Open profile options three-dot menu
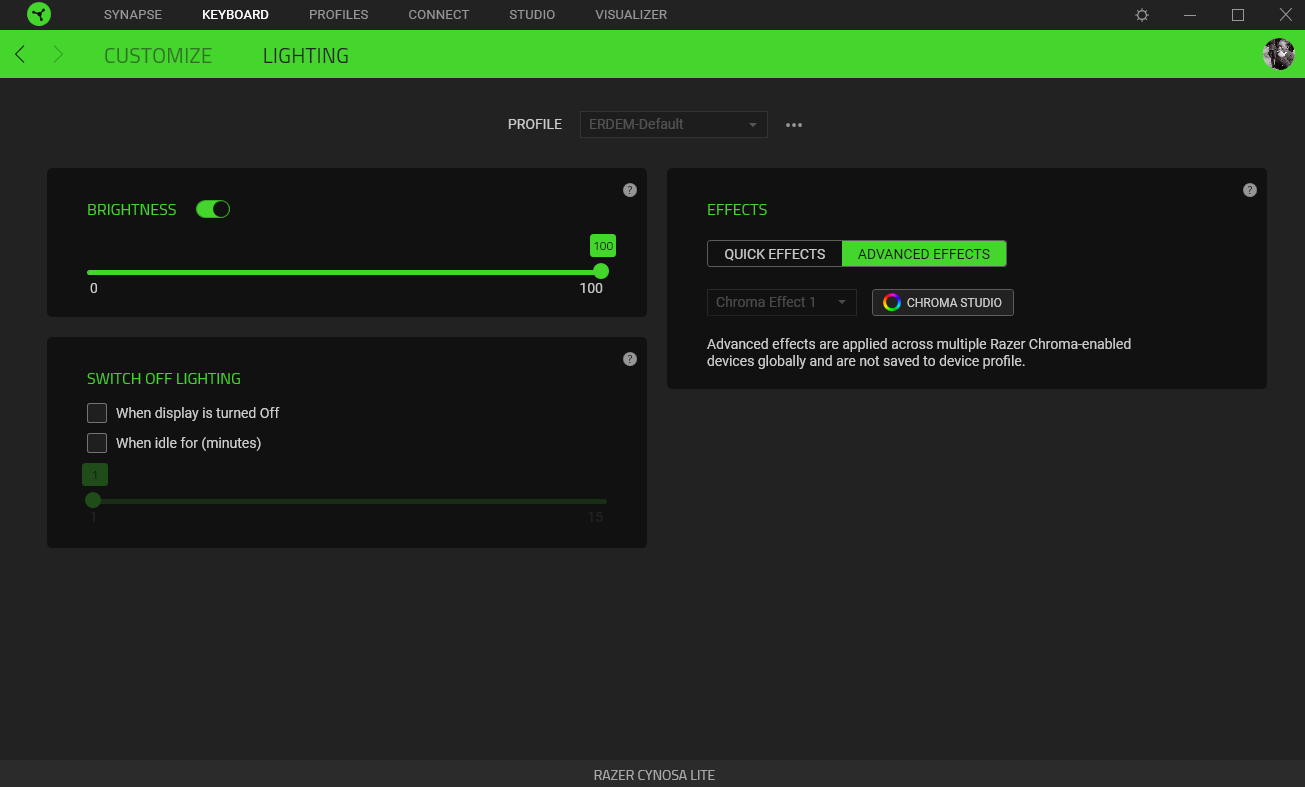1305x787 pixels. click(x=794, y=125)
